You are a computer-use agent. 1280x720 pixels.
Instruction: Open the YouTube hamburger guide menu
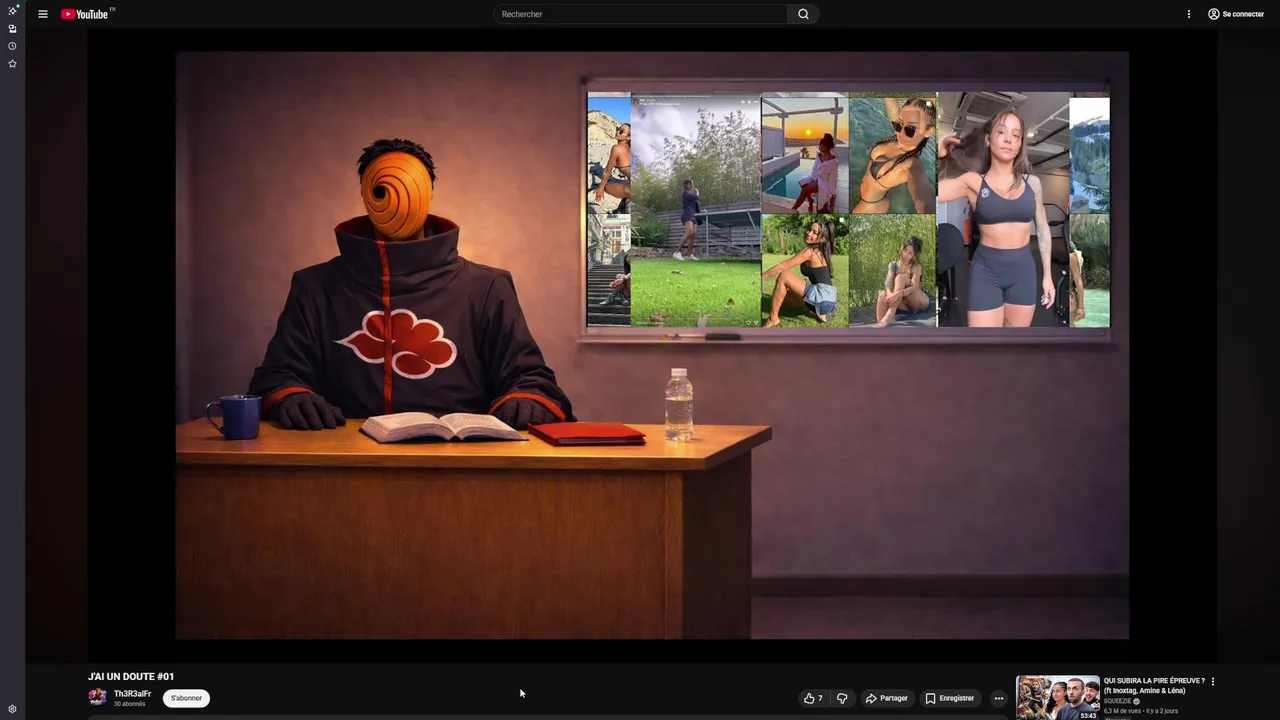point(43,14)
